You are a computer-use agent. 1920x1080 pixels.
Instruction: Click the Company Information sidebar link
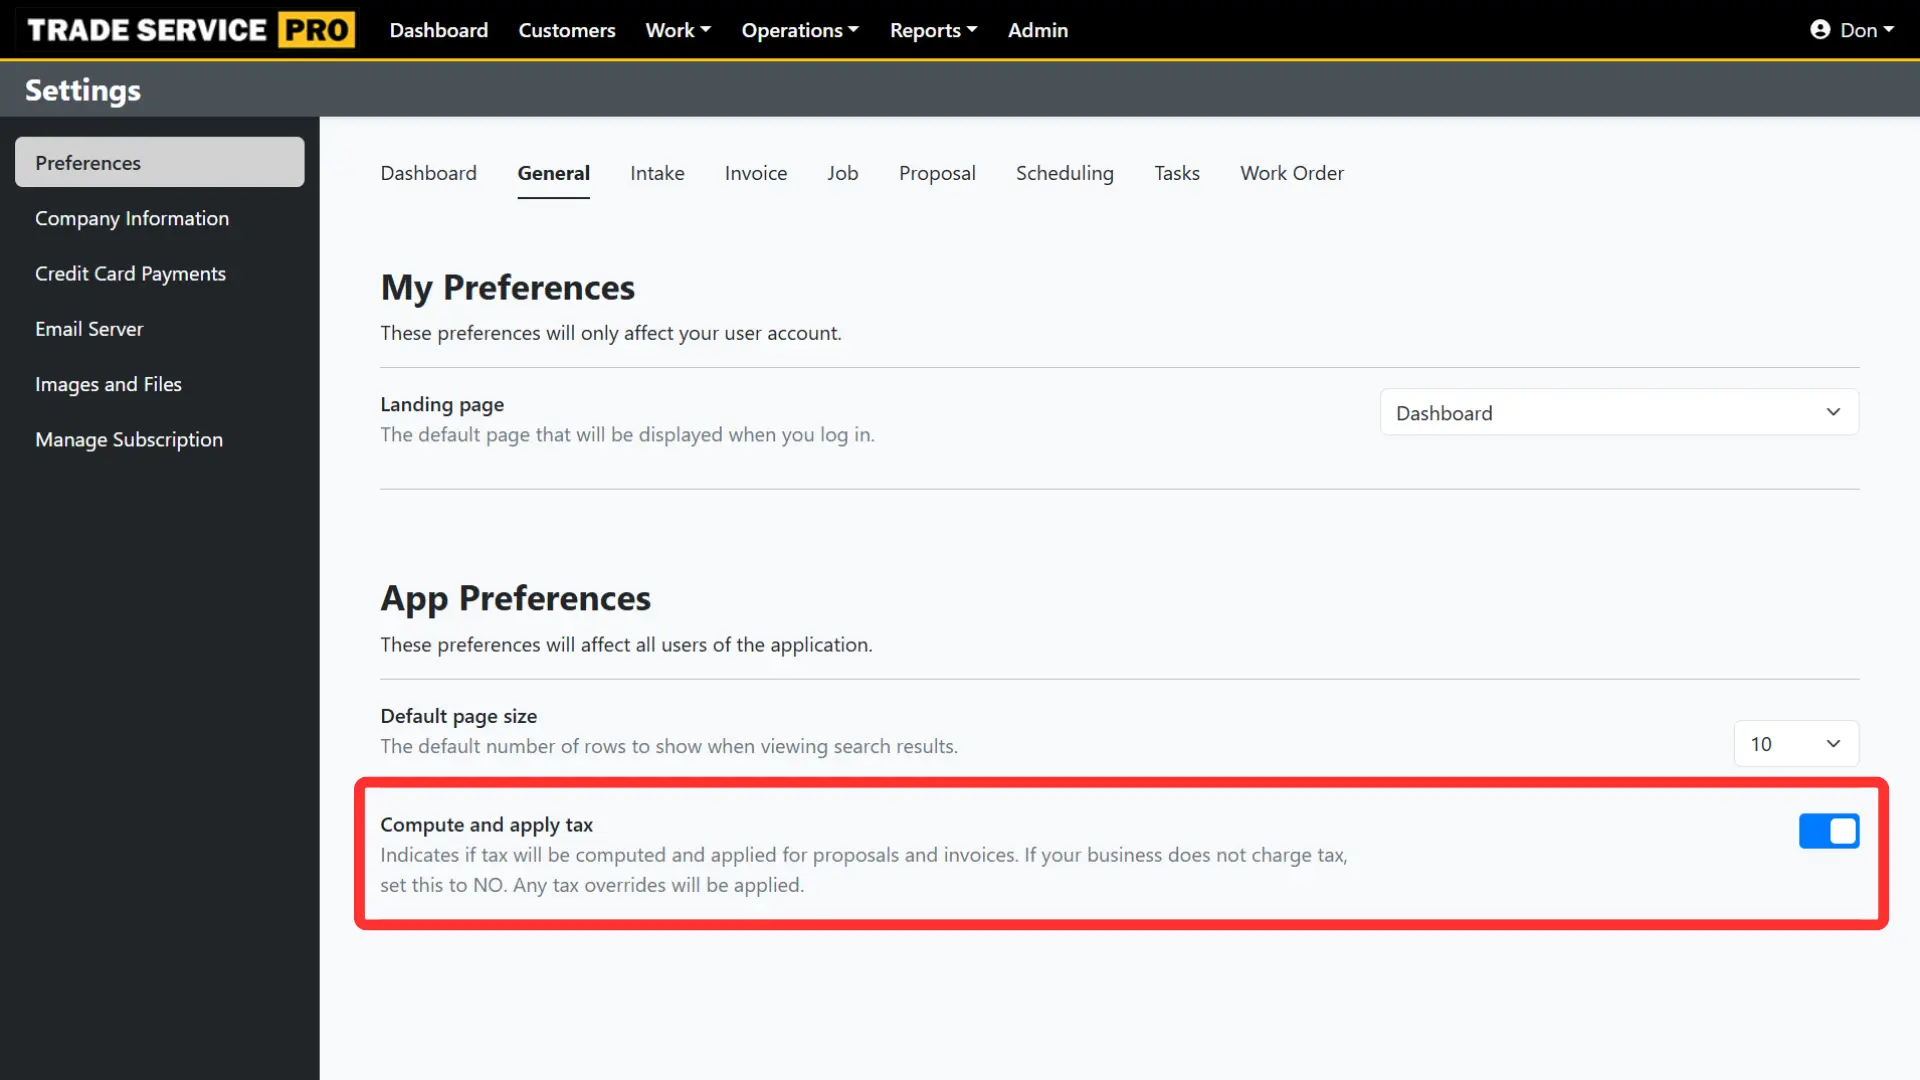pos(132,218)
